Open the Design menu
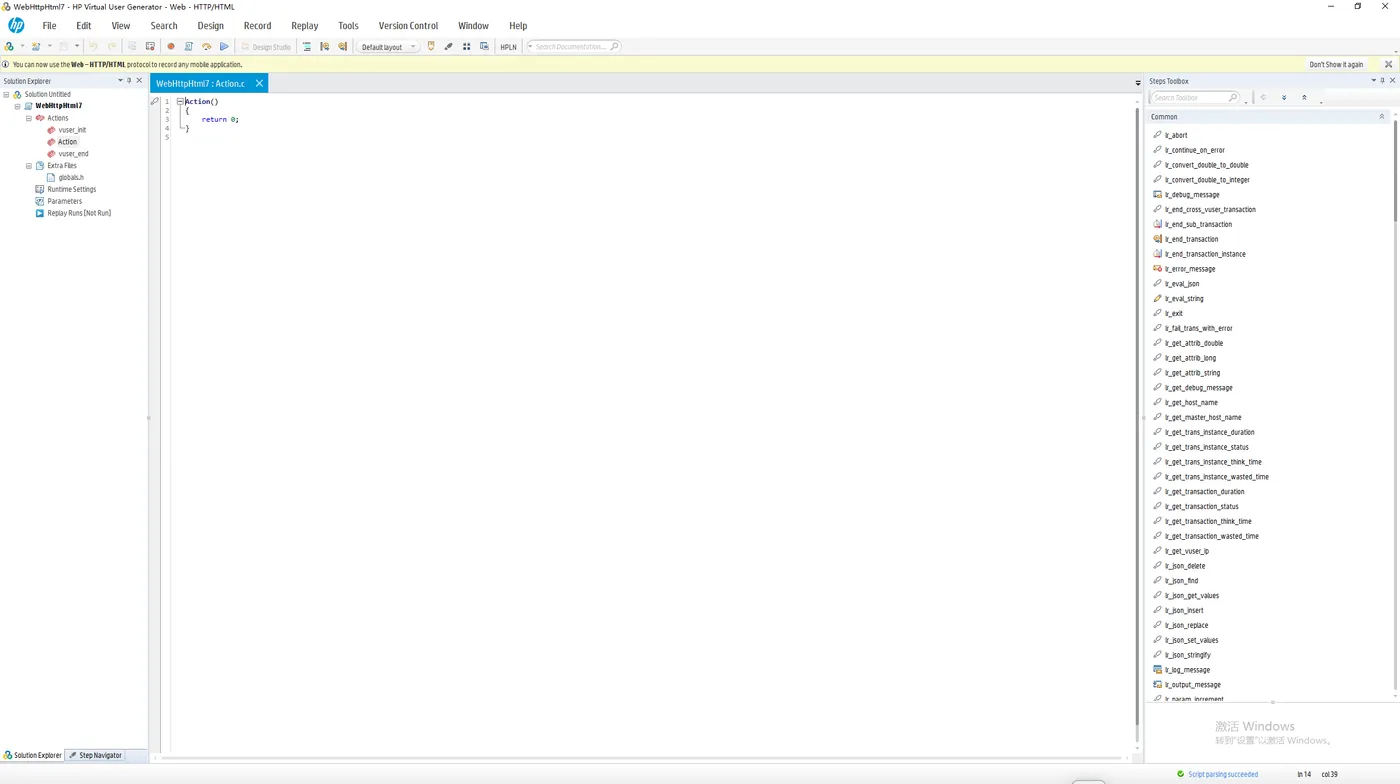1400x784 pixels. coord(210,26)
